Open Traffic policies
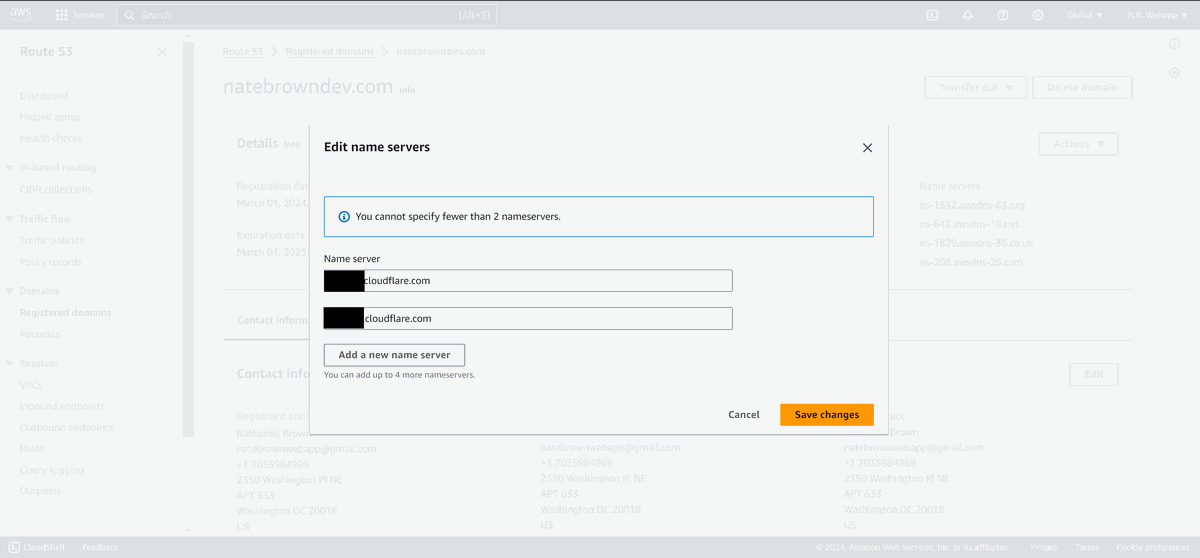The image size is (1200, 558). (52, 240)
